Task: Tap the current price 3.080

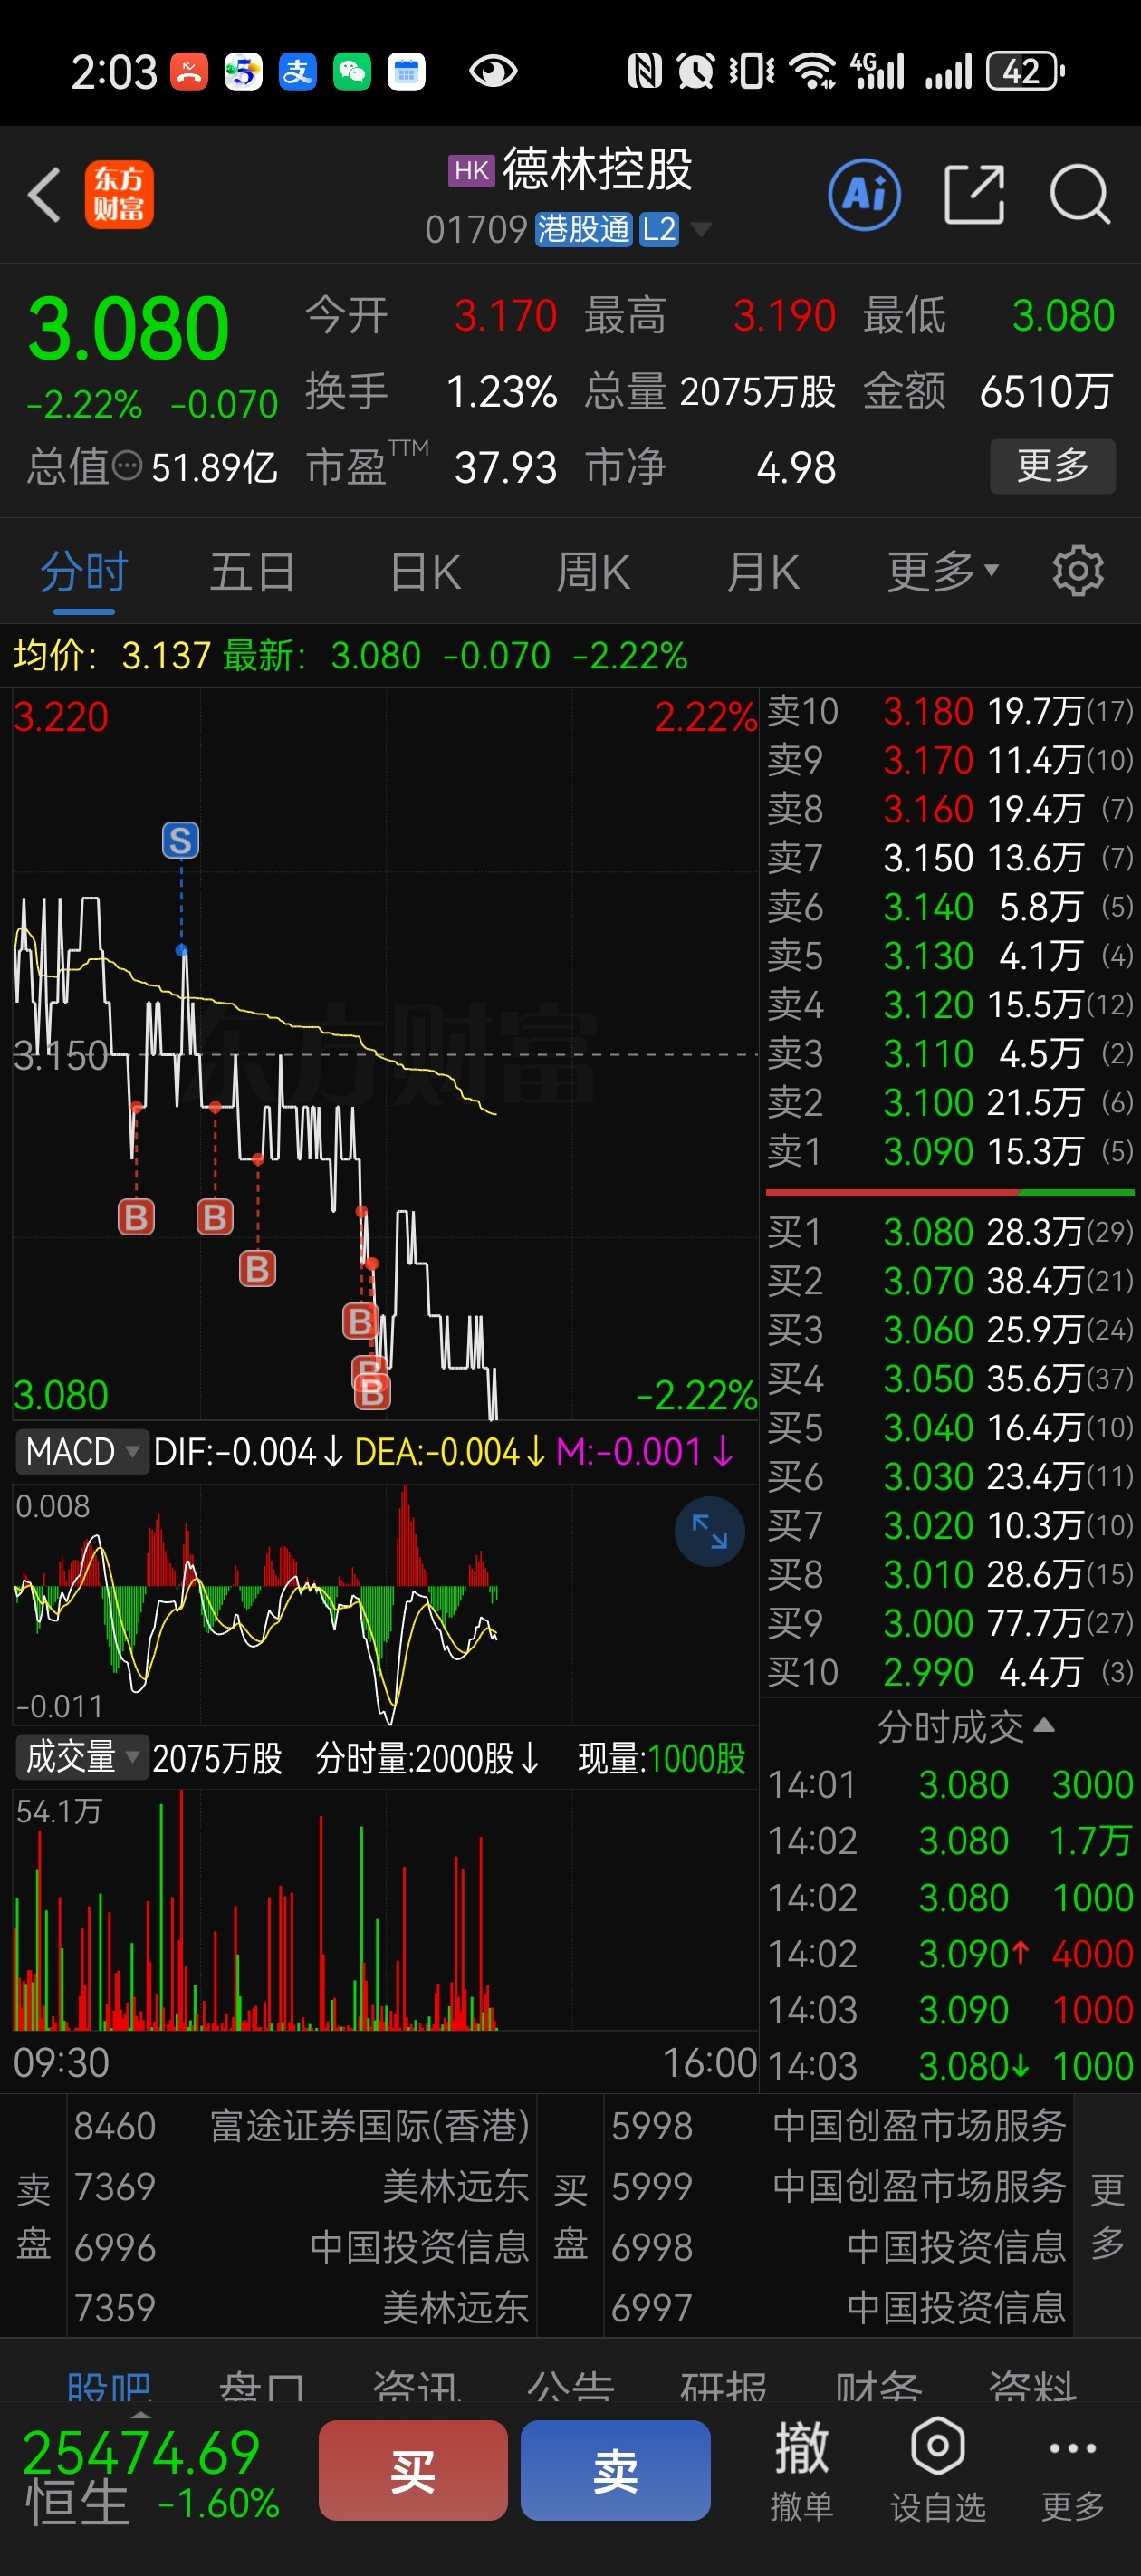Action: point(128,328)
